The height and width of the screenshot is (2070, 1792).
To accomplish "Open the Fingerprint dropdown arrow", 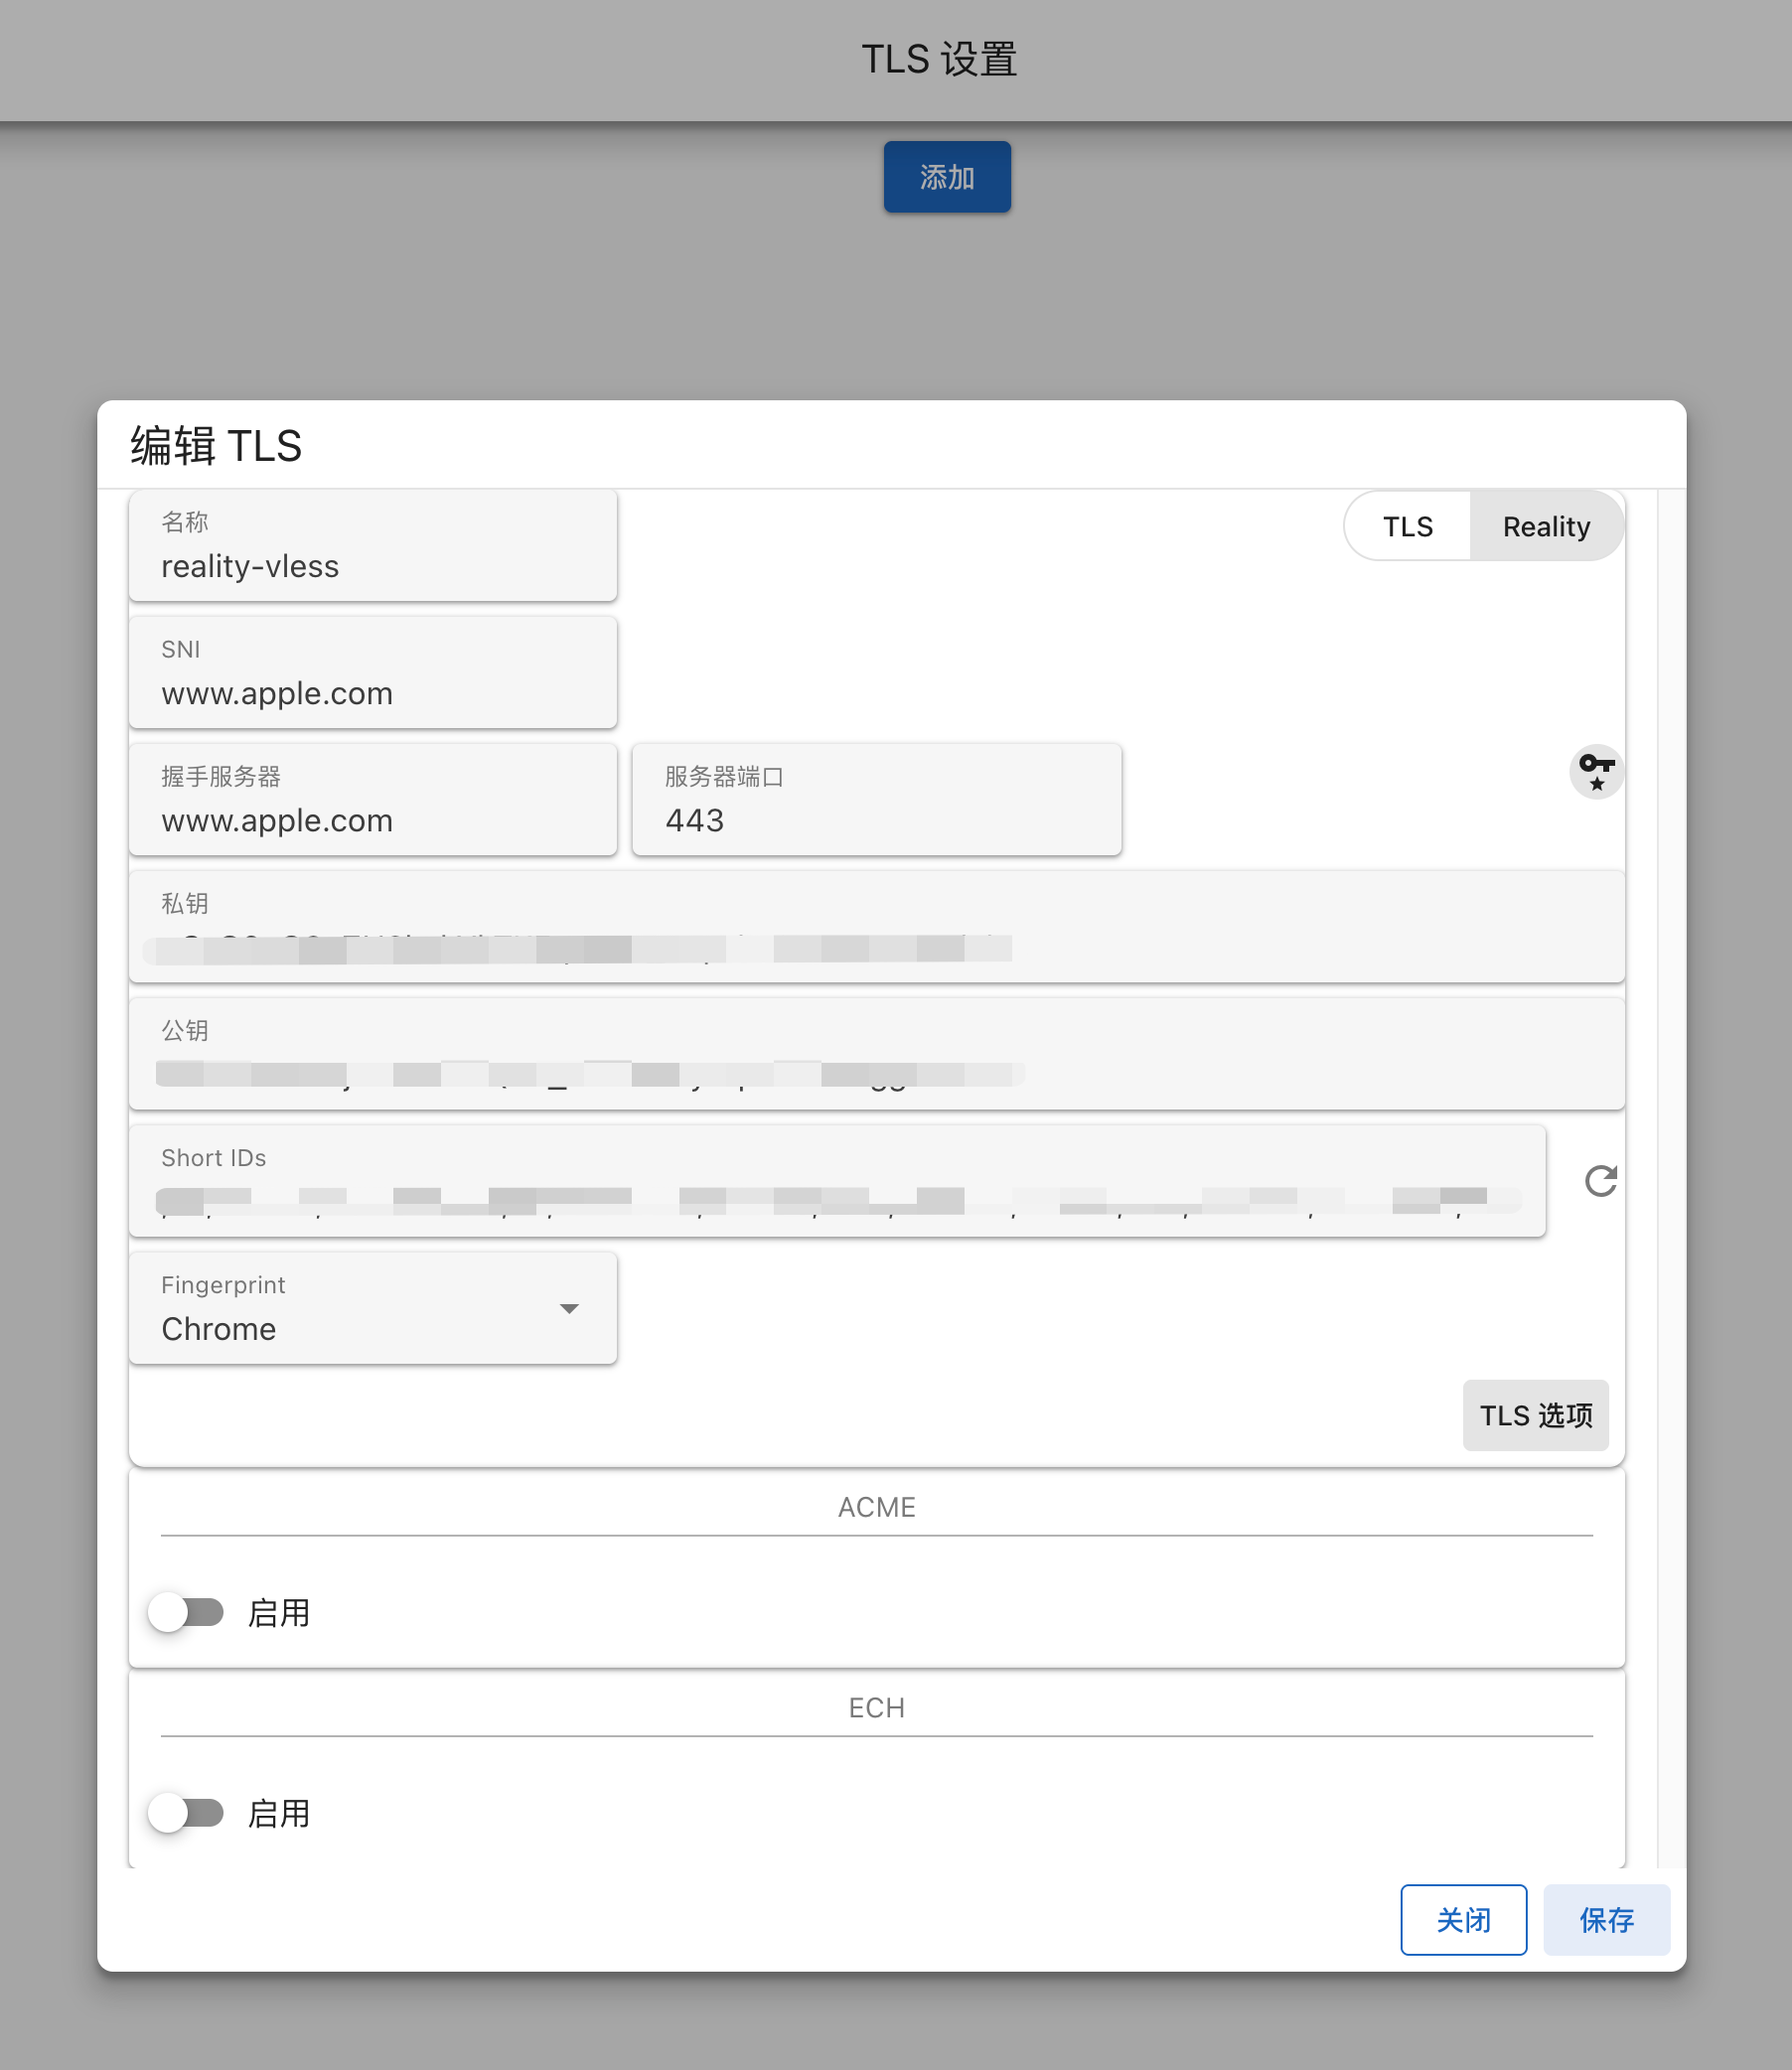I will (569, 1308).
